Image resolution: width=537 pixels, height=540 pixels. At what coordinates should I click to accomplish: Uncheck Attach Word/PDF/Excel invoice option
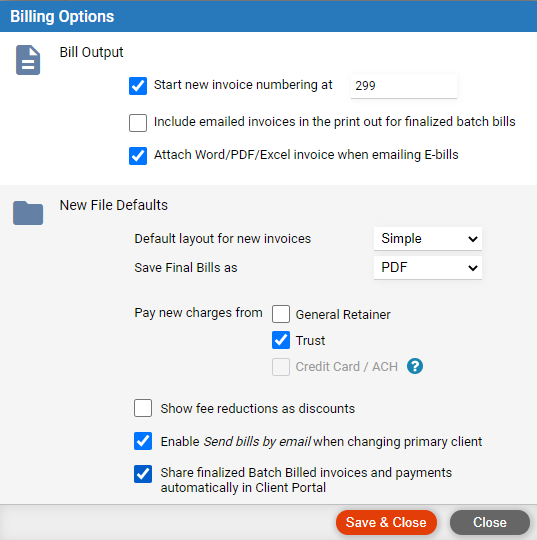click(138, 156)
